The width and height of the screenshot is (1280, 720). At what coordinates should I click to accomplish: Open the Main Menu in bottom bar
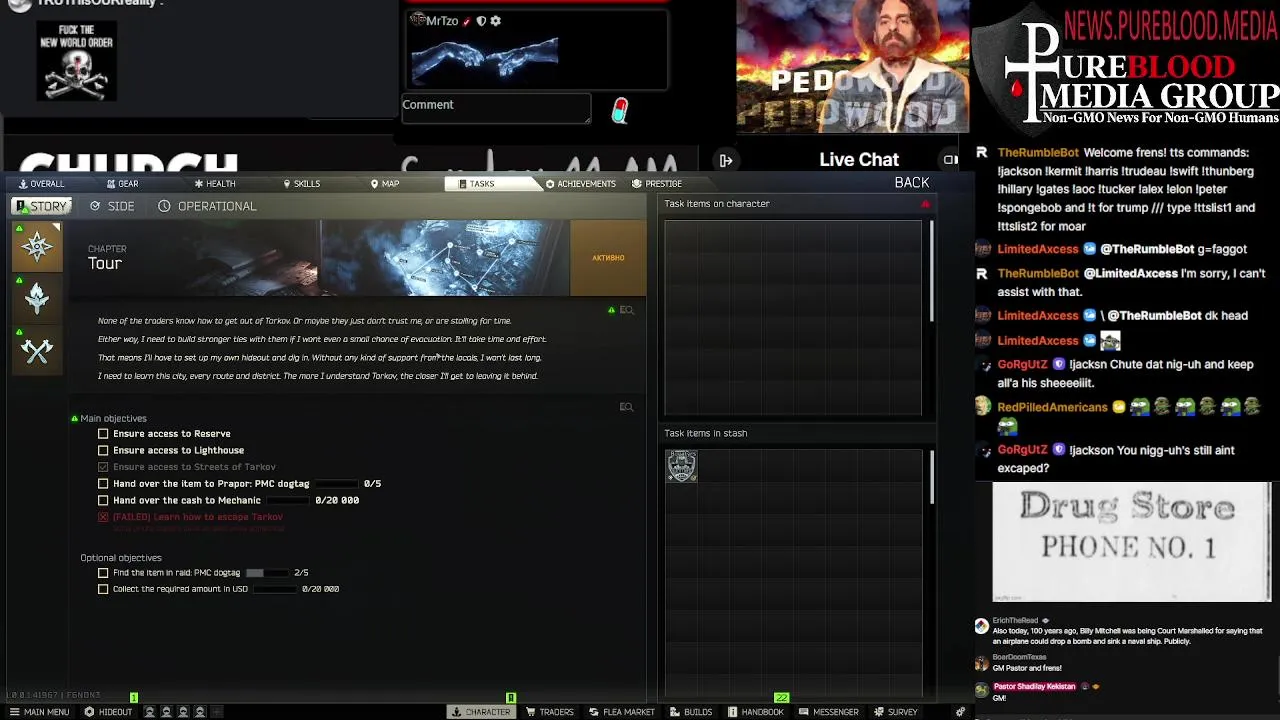pyautogui.click(x=39, y=712)
